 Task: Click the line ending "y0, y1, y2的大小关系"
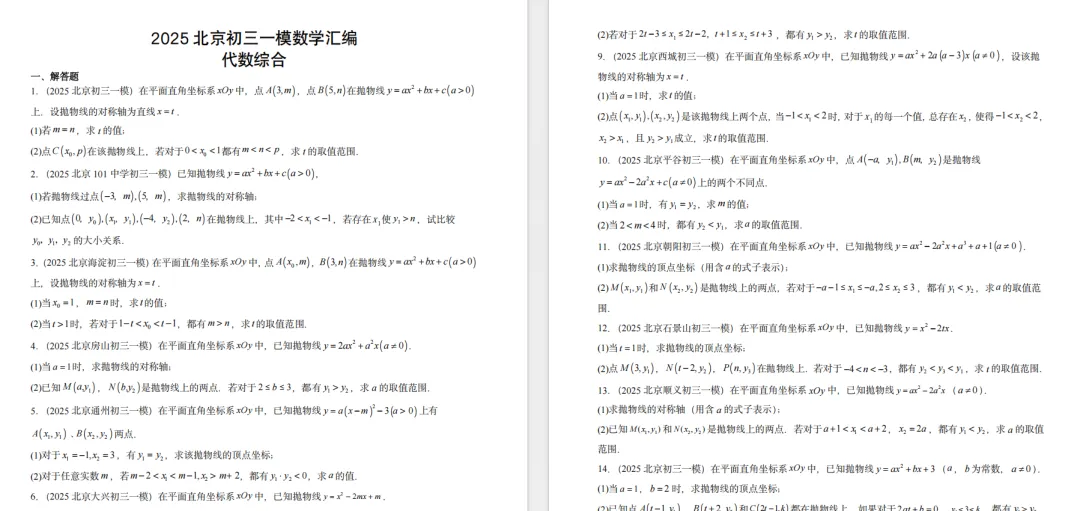[x=76, y=241]
